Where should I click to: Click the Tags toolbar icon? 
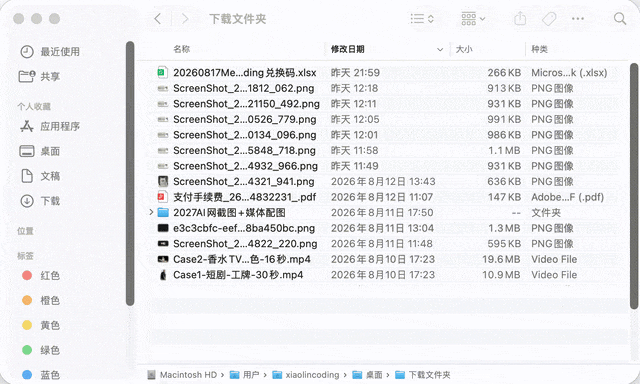point(549,19)
